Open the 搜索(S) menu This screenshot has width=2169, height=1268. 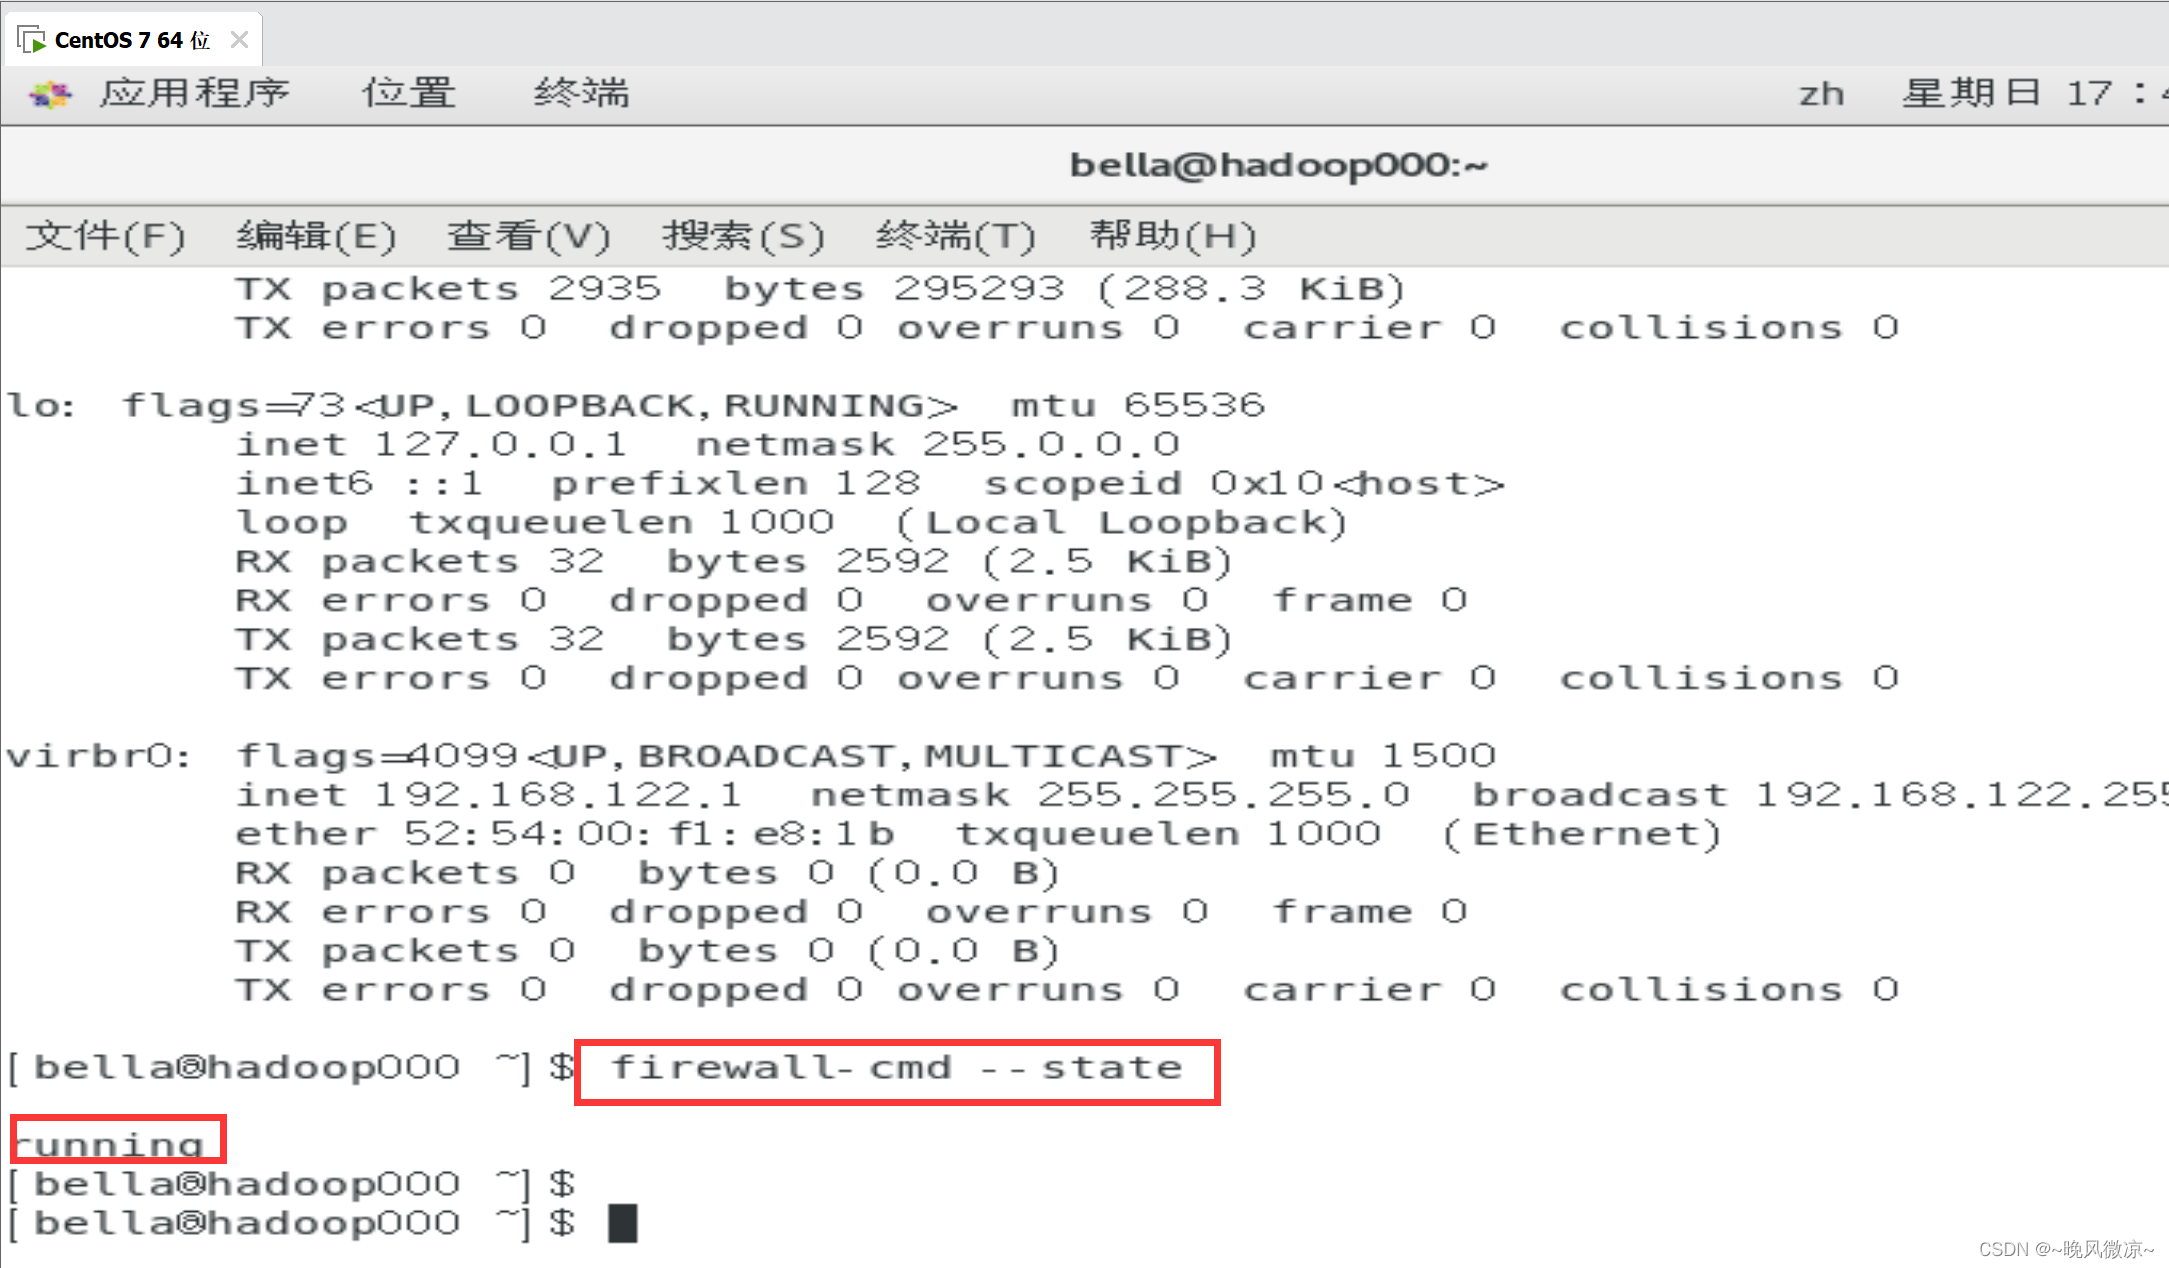tap(743, 236)
